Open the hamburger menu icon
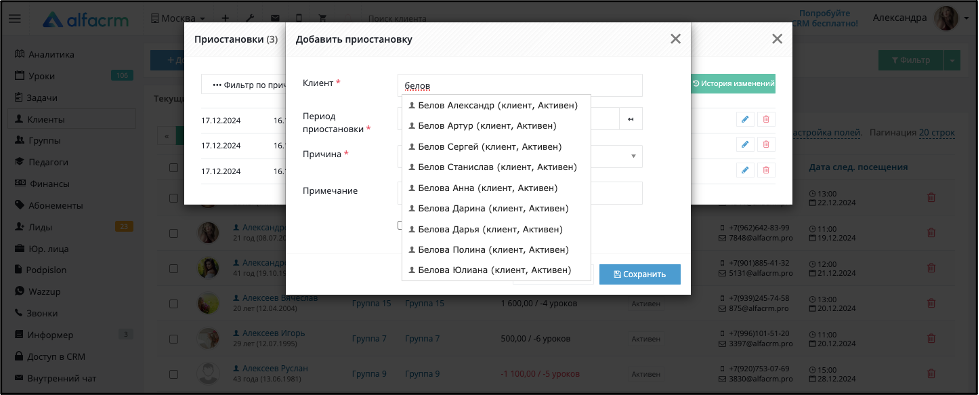Viewport: 979px width, 395px height. pyautogui.click(x=15, y=19)
